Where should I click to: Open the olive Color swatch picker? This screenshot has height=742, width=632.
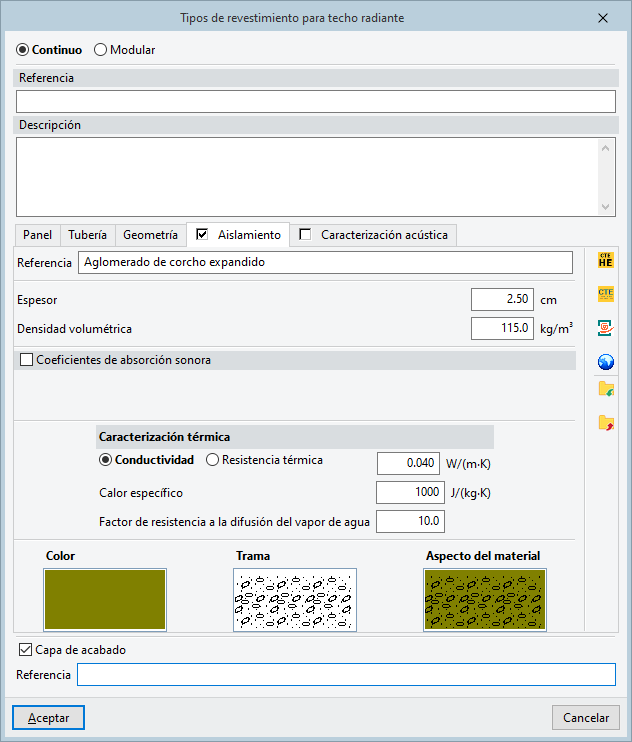(105, 600)
